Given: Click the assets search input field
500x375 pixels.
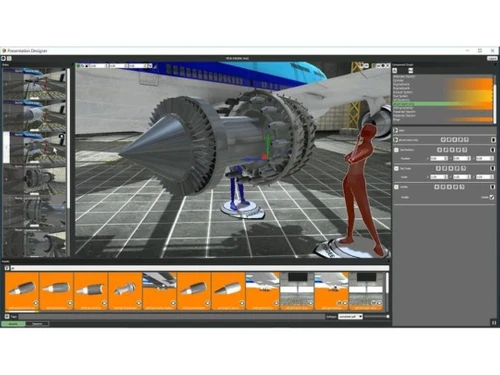Looking at the screenshot, I should tap(200, 268).
